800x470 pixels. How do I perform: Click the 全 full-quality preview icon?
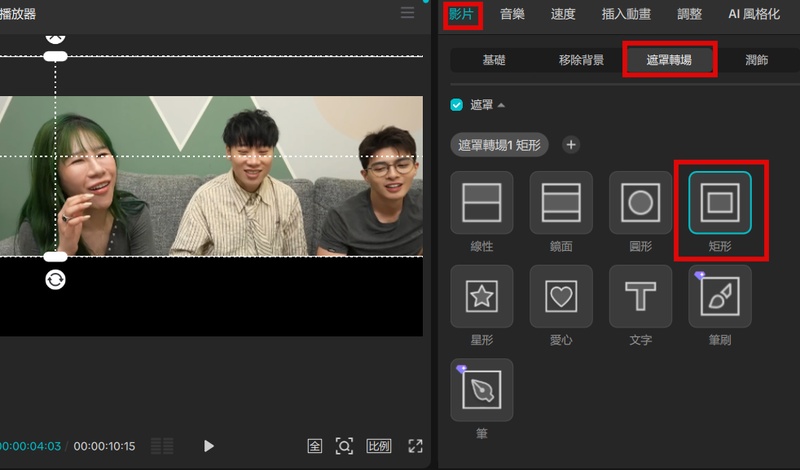(315, 446)
